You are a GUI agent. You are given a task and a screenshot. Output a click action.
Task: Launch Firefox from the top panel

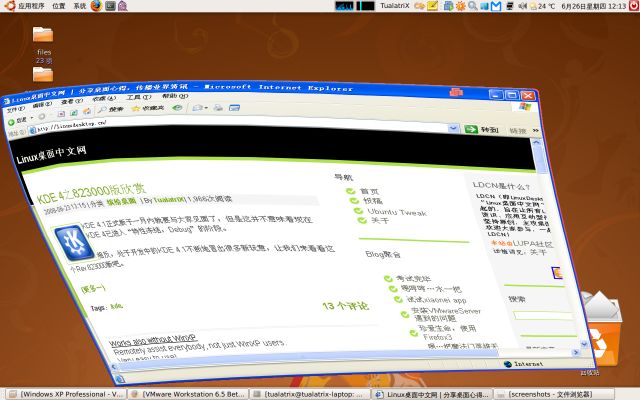pyautogui.click(x=96, y=6)
